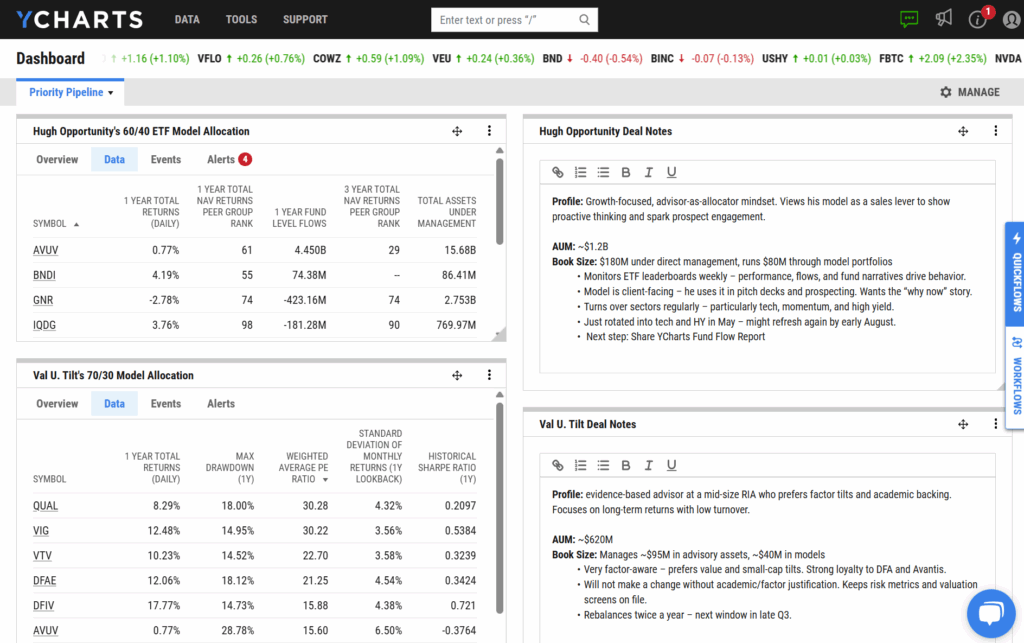
Task: Click the move handle on Hugh's ETF Model panel
Action: [457, 131]
